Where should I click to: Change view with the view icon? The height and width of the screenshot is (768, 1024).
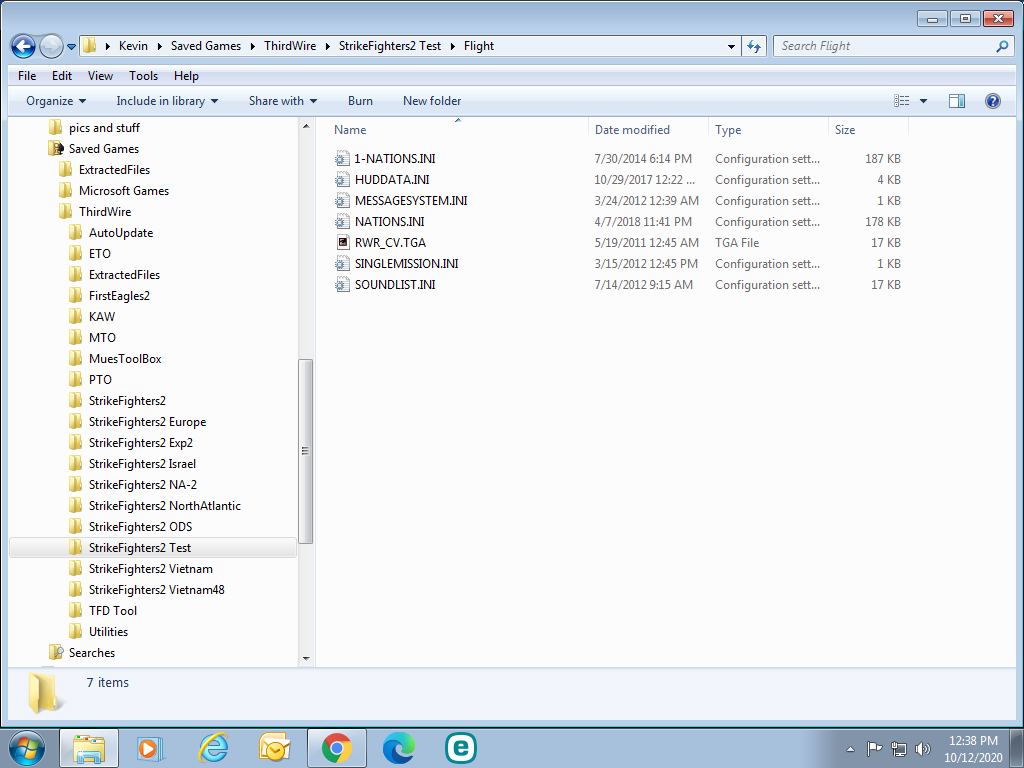click(902, 101)
